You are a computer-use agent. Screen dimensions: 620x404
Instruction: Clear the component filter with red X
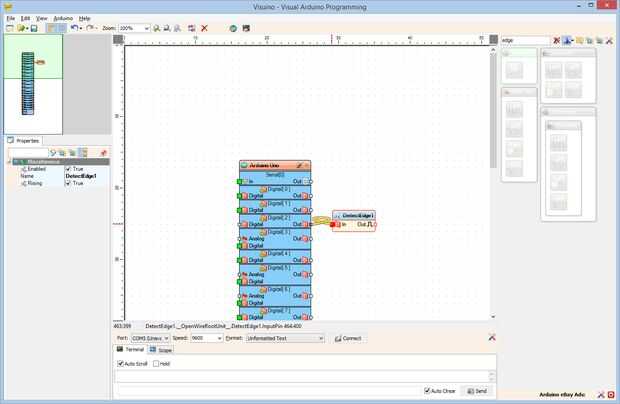pyautogui.click(x=556, y=40)
